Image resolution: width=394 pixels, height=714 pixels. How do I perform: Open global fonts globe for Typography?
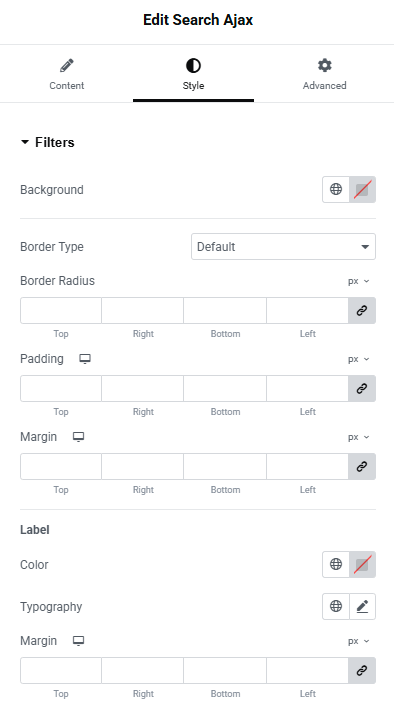[336, 606]
